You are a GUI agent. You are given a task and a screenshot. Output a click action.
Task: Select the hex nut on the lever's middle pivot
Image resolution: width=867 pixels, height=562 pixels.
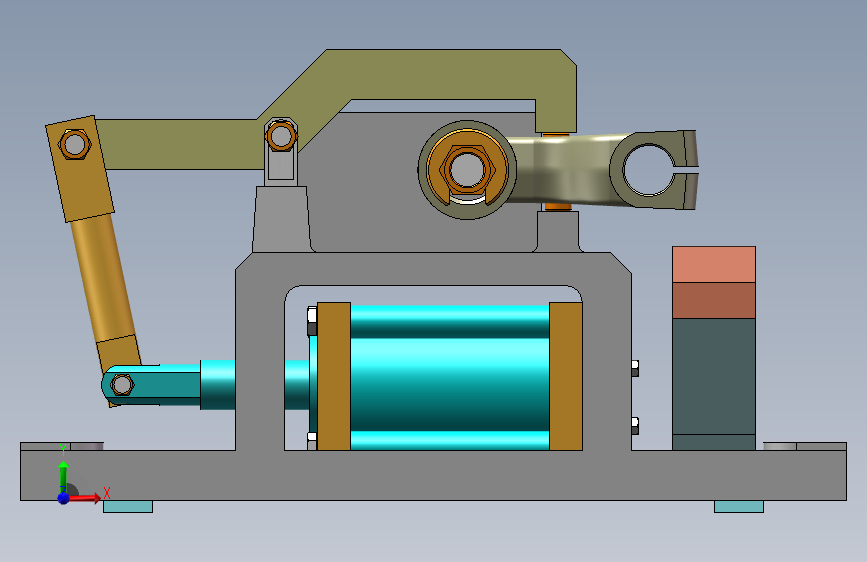pyautogui.click(x=281, y=136)
